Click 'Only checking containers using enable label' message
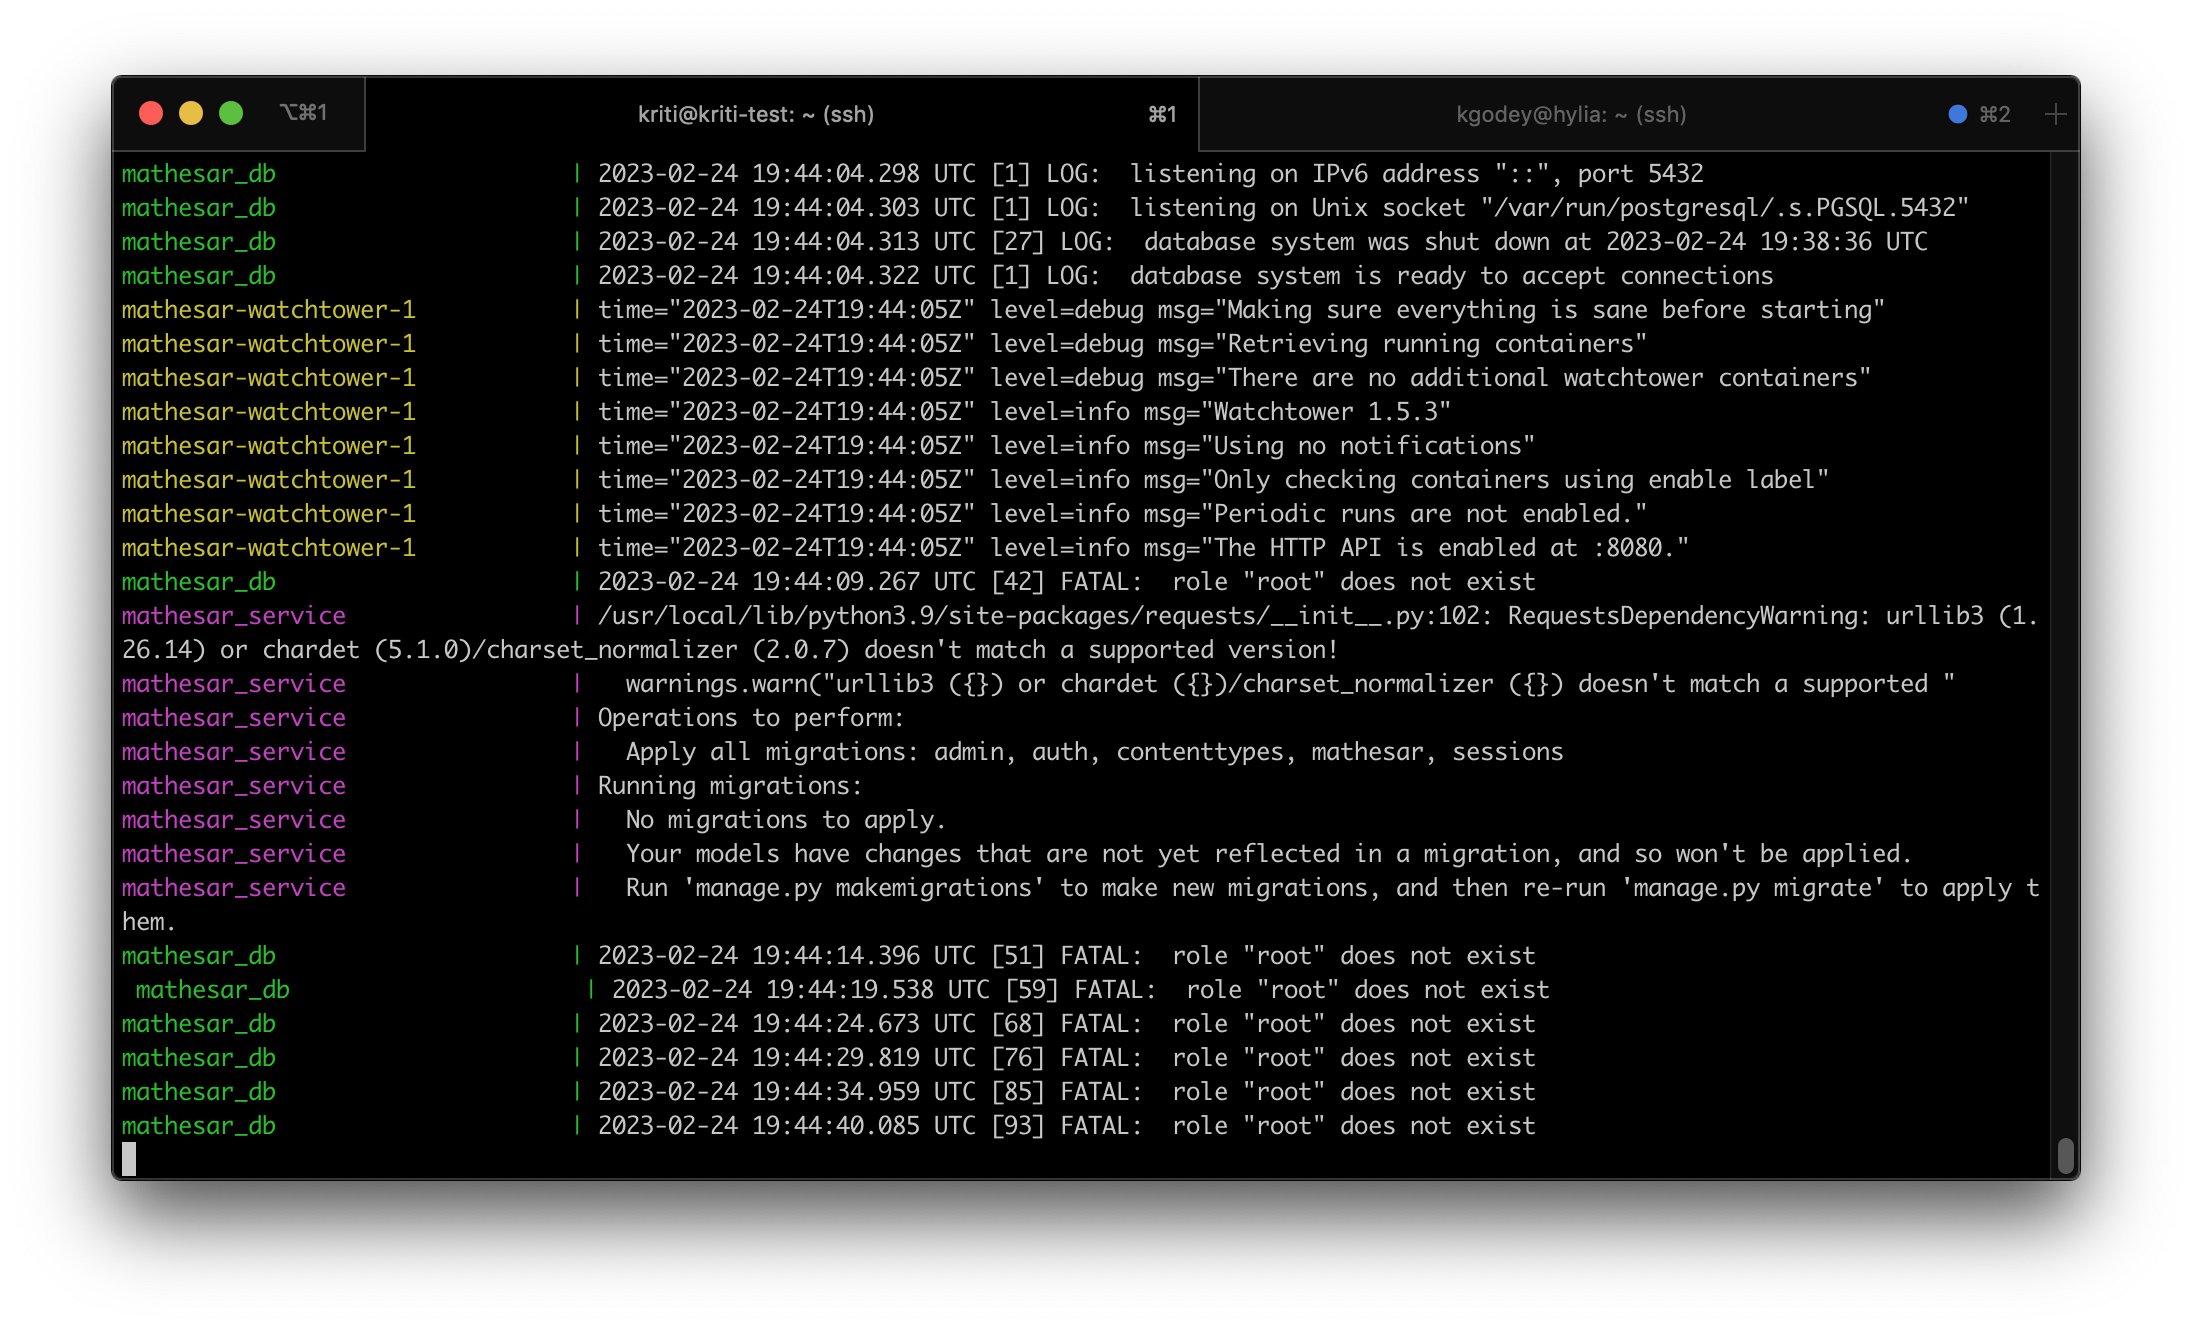 (1514, 480)
